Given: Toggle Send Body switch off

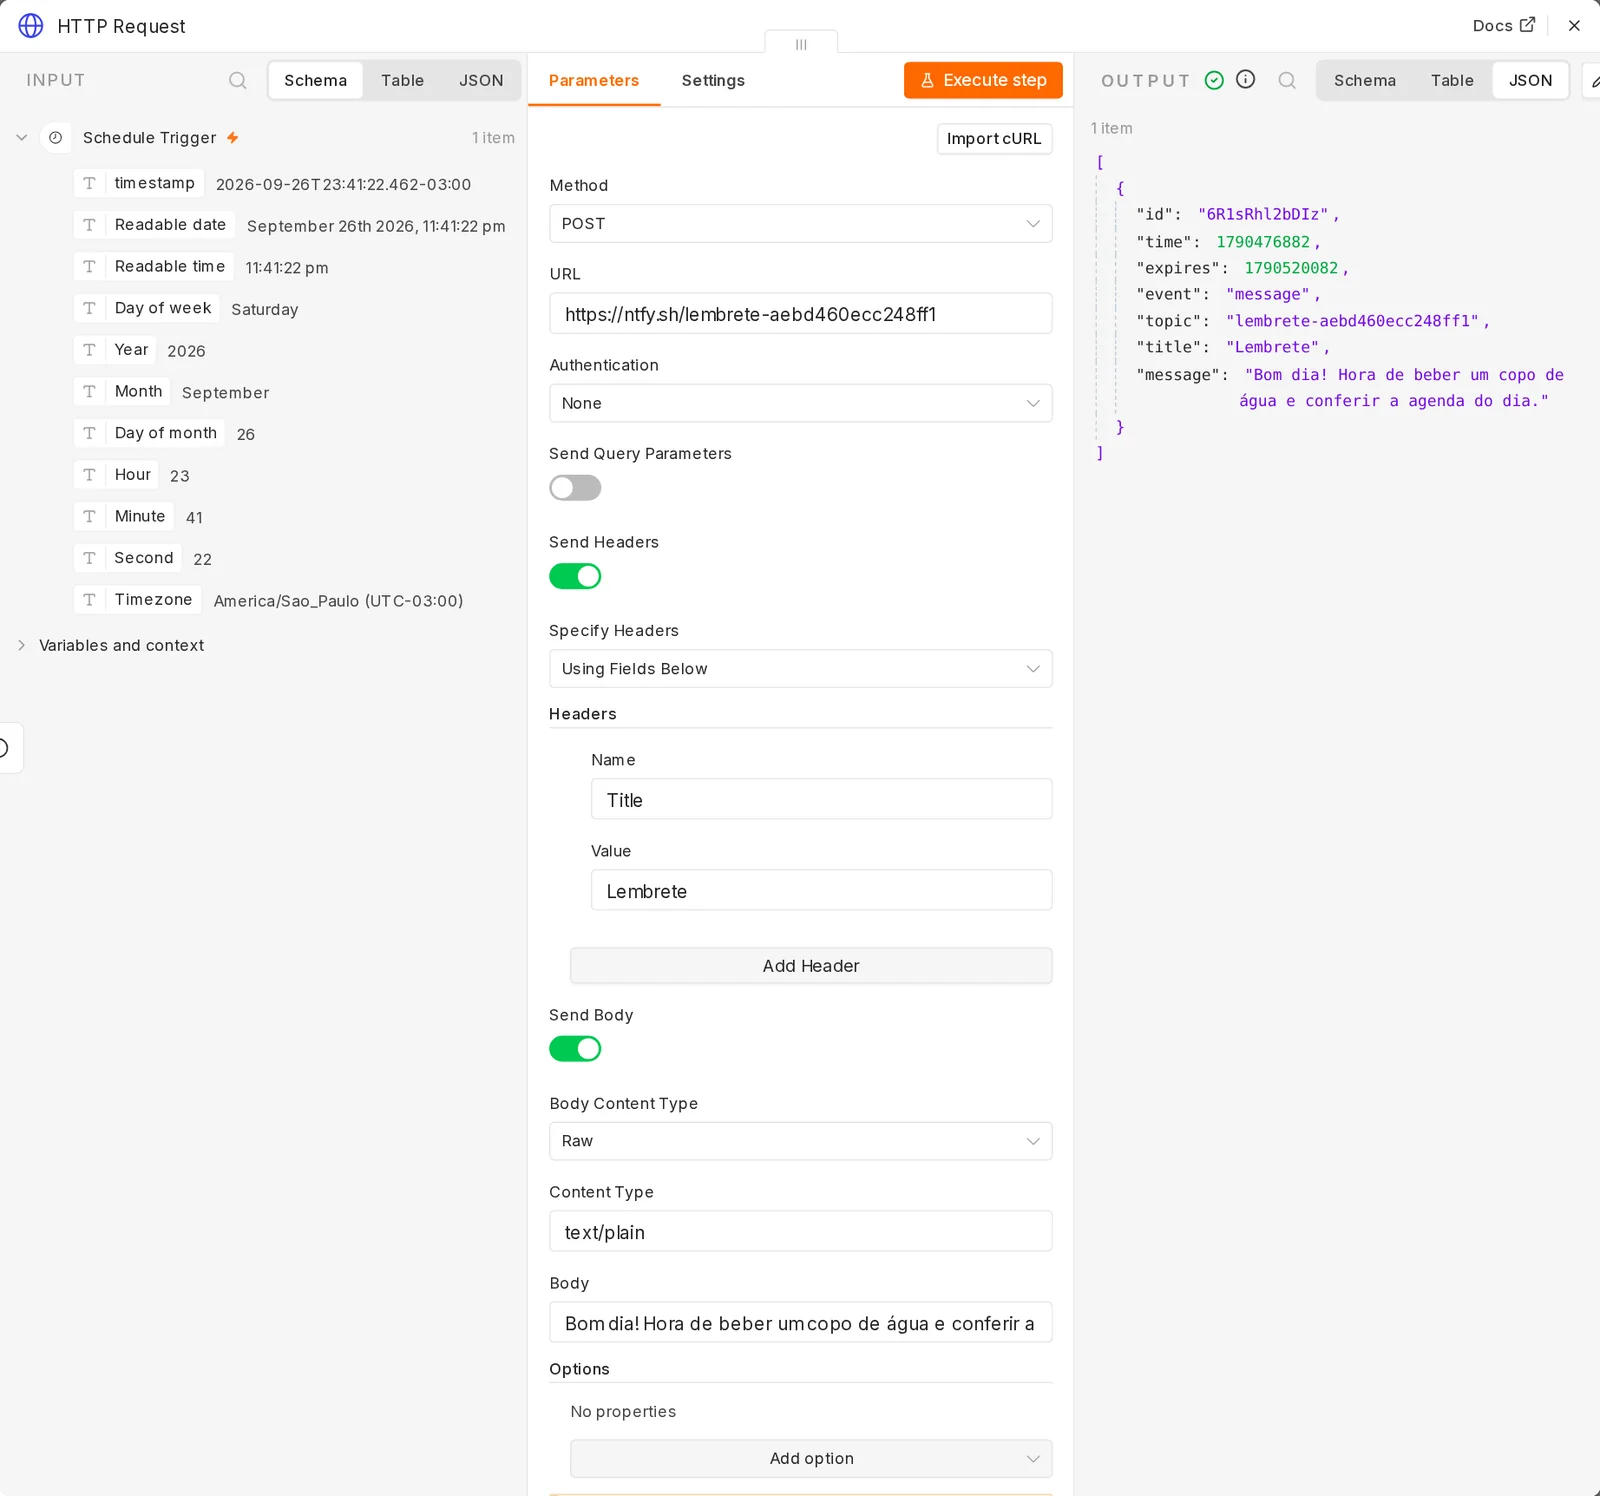Looking at the screenshot, I should (x=575, y=1049).
